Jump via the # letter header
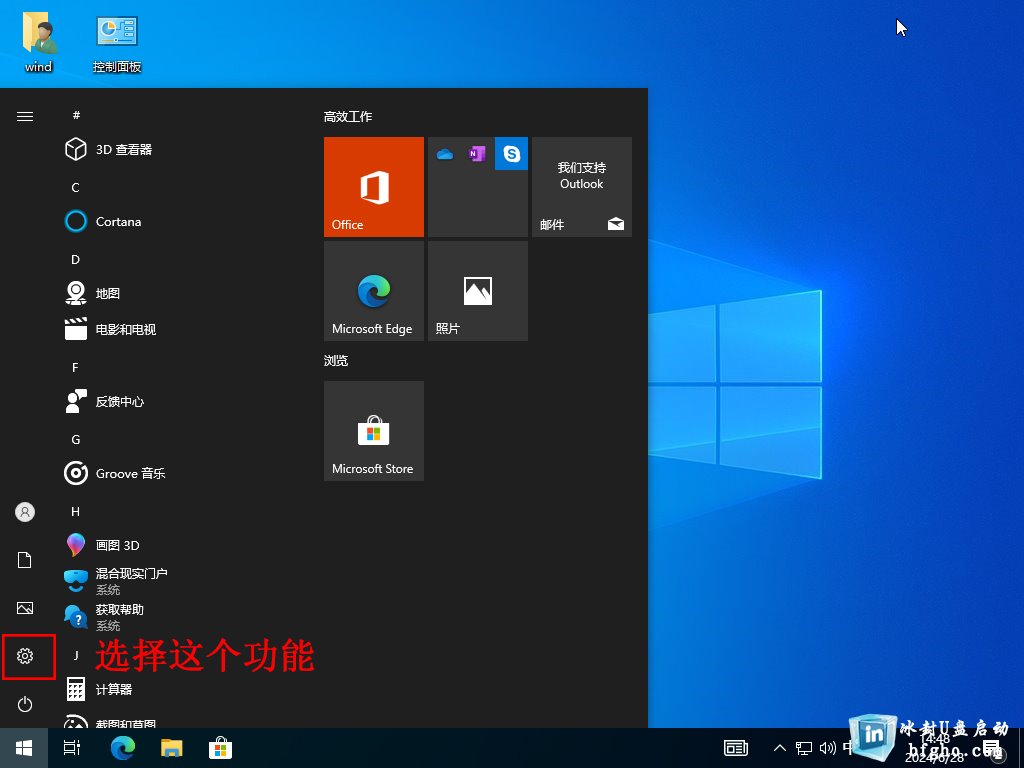This screenshot has width=1024, height=768. [x=76, y=116]
